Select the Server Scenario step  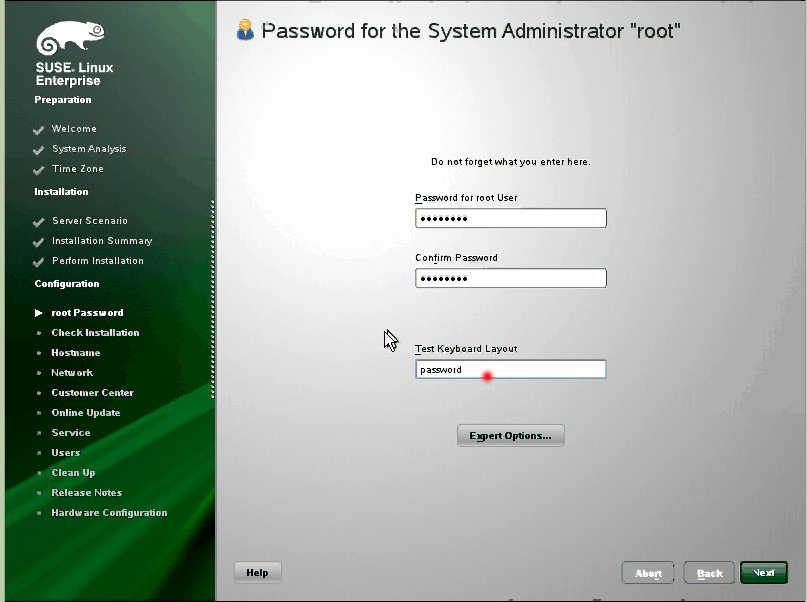pyautogui.click(x=90, y=221)
